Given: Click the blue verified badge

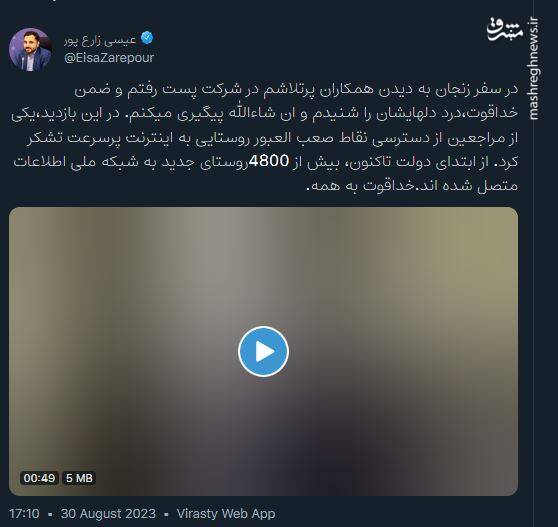Looking at the screenshot, I should coord(147,38).
